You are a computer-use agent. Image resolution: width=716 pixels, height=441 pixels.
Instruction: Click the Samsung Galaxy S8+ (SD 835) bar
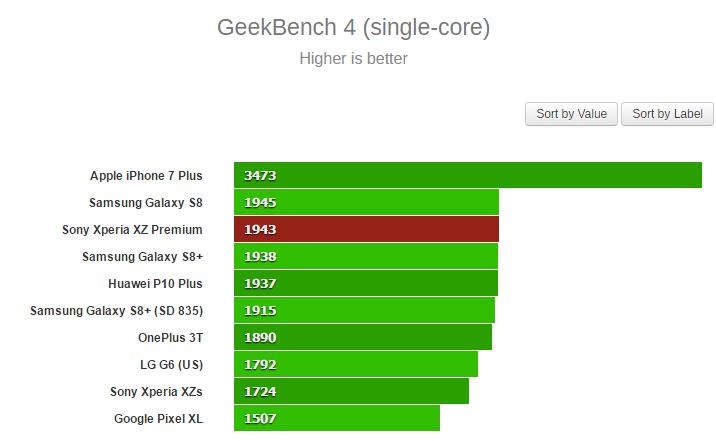[x=364, y=310]
